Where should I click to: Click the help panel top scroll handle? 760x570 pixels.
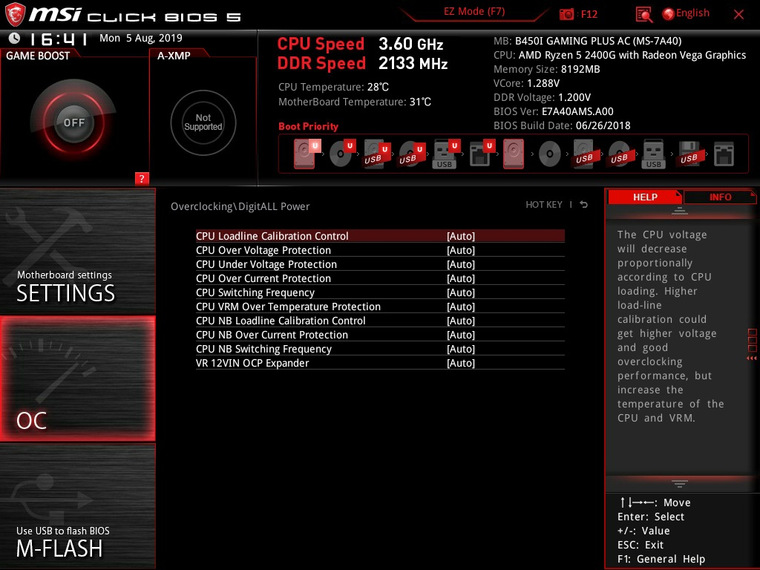(680, 211)
